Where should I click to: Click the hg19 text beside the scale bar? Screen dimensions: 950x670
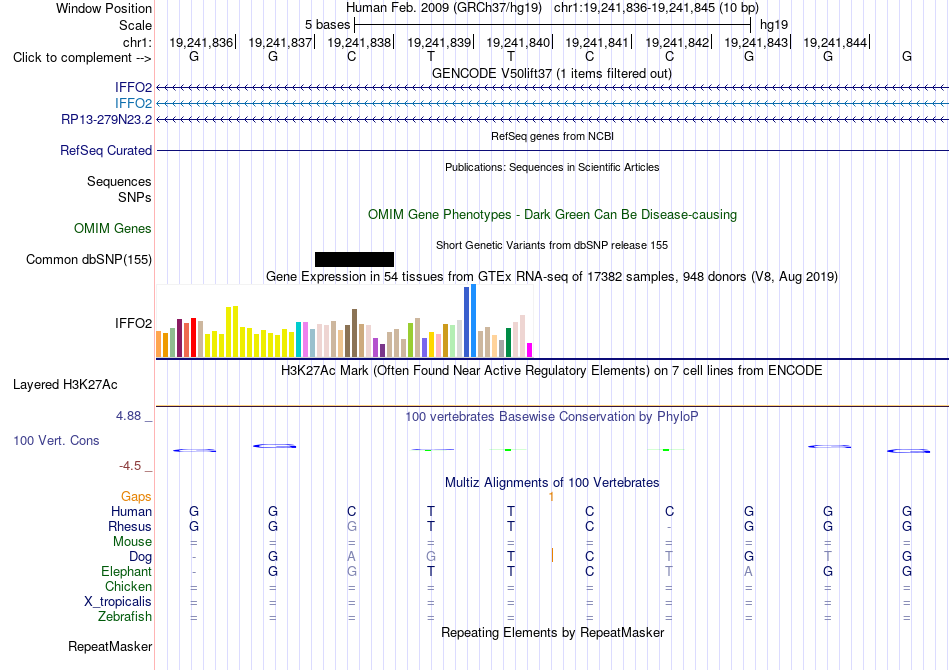coord(774,25)
